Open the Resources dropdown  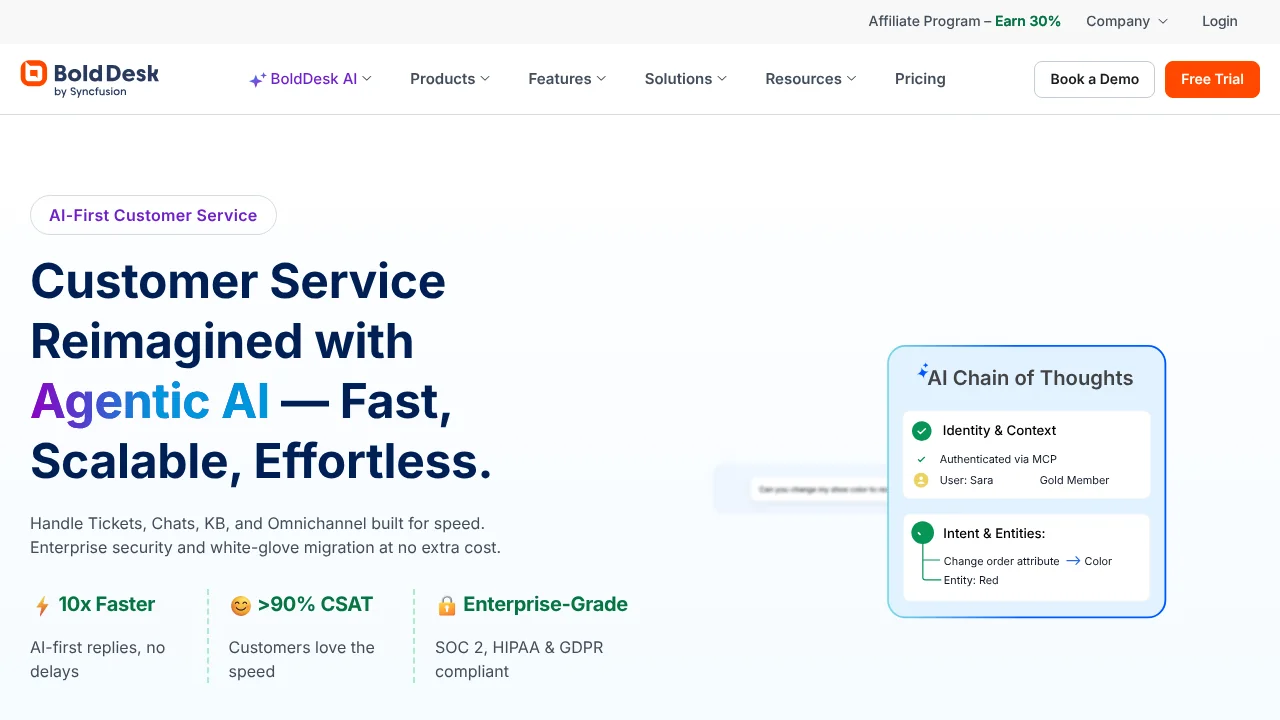[810, 79]
